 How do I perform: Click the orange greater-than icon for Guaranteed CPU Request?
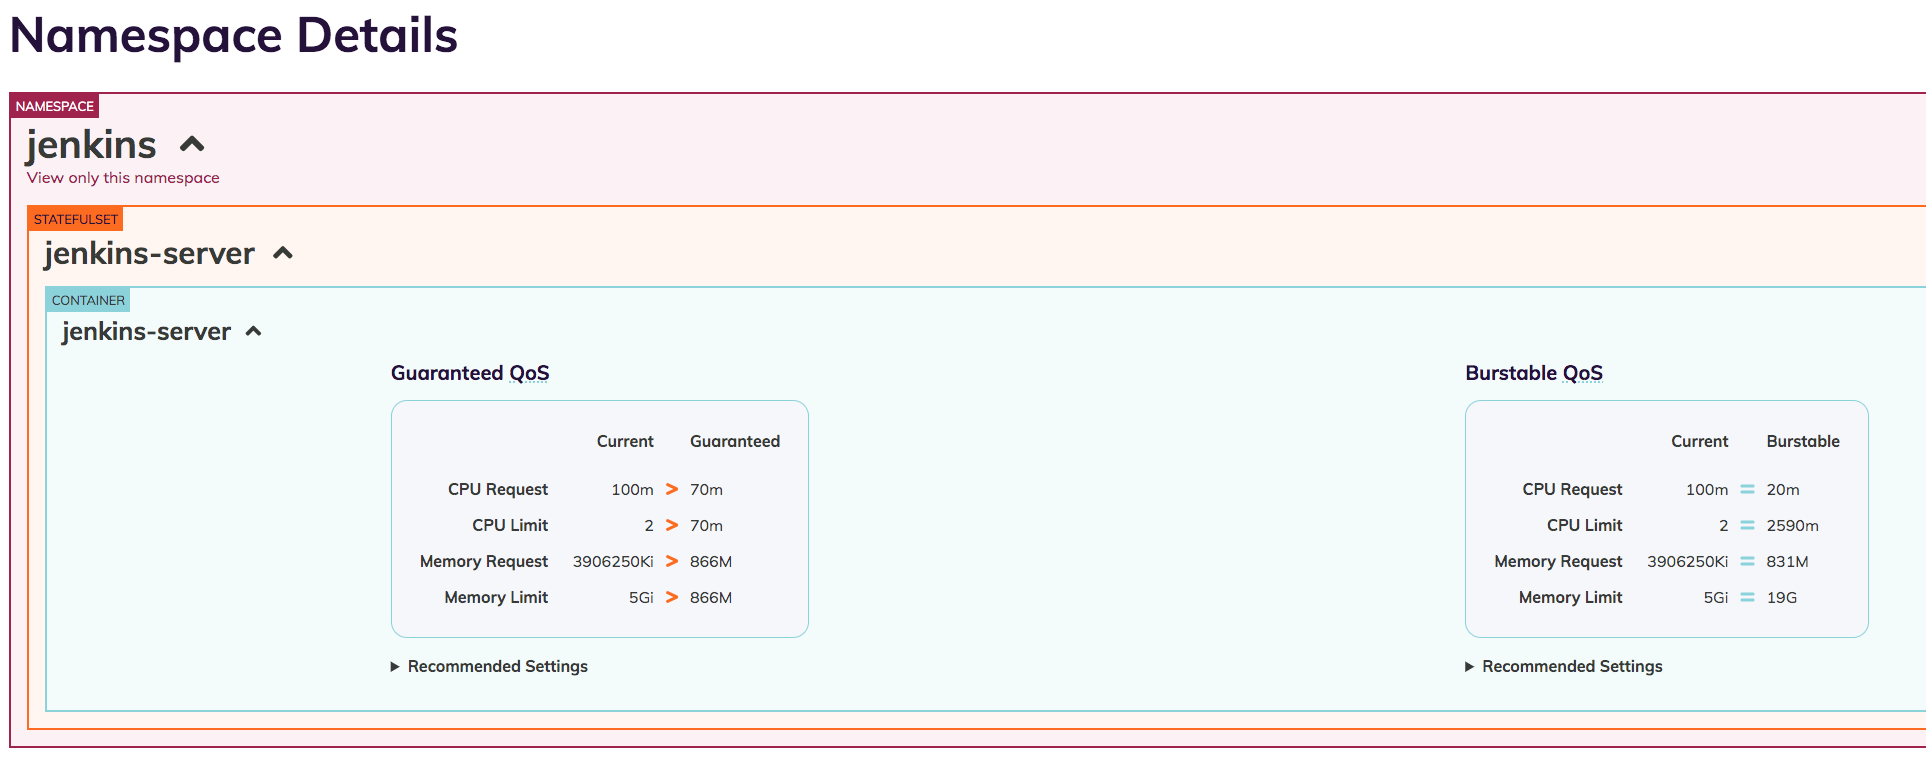(672, 489)
